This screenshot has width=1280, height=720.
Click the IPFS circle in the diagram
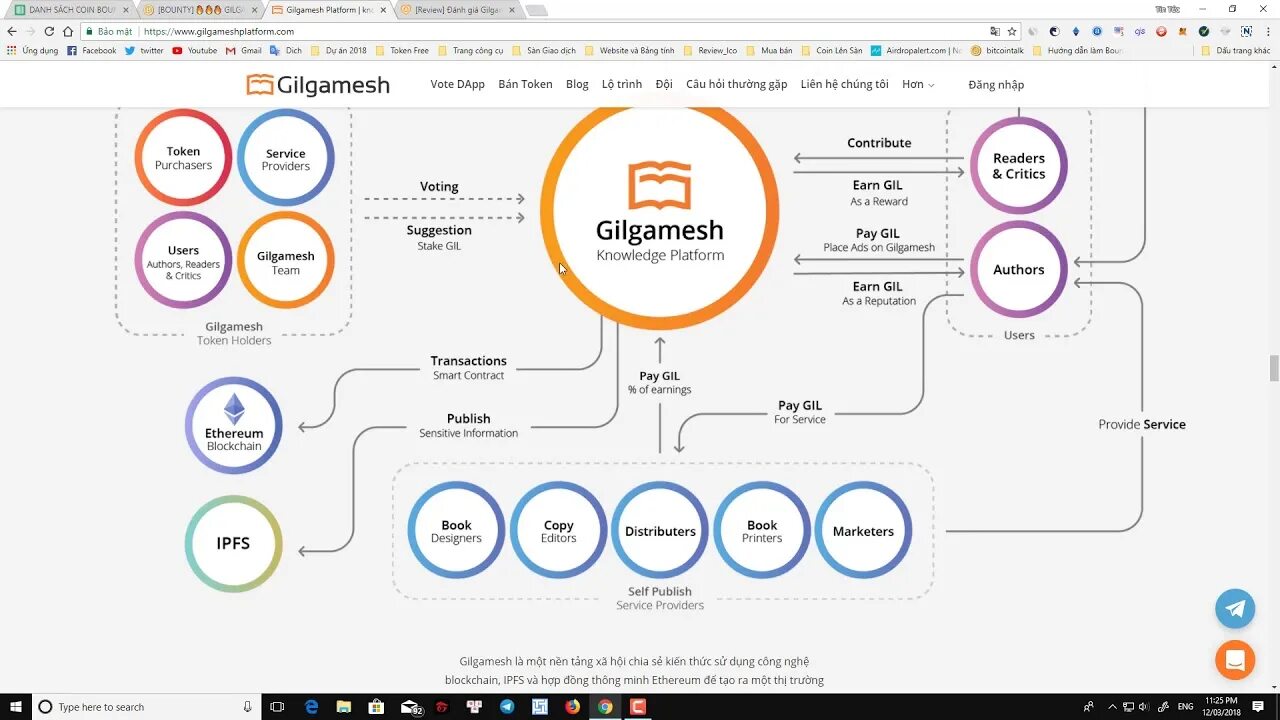[234, 544]
